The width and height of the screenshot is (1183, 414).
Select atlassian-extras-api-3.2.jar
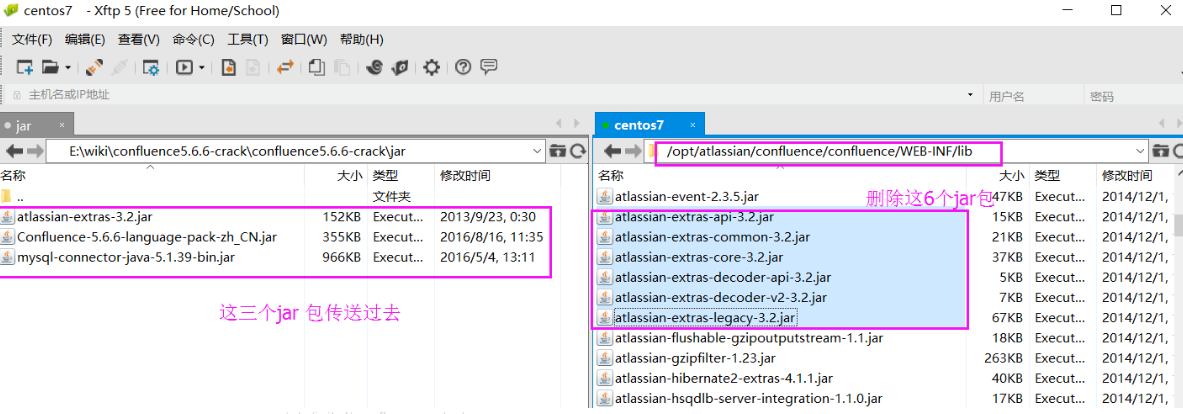[x=882, y=217]
